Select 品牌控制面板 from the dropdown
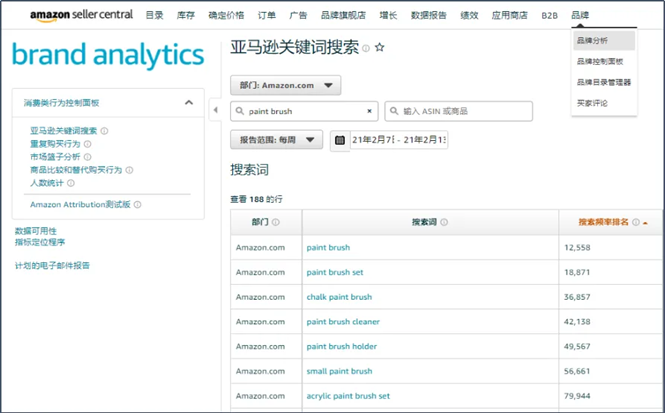The image size is (665, 413). pyautogui.click(x=600, y=61)
